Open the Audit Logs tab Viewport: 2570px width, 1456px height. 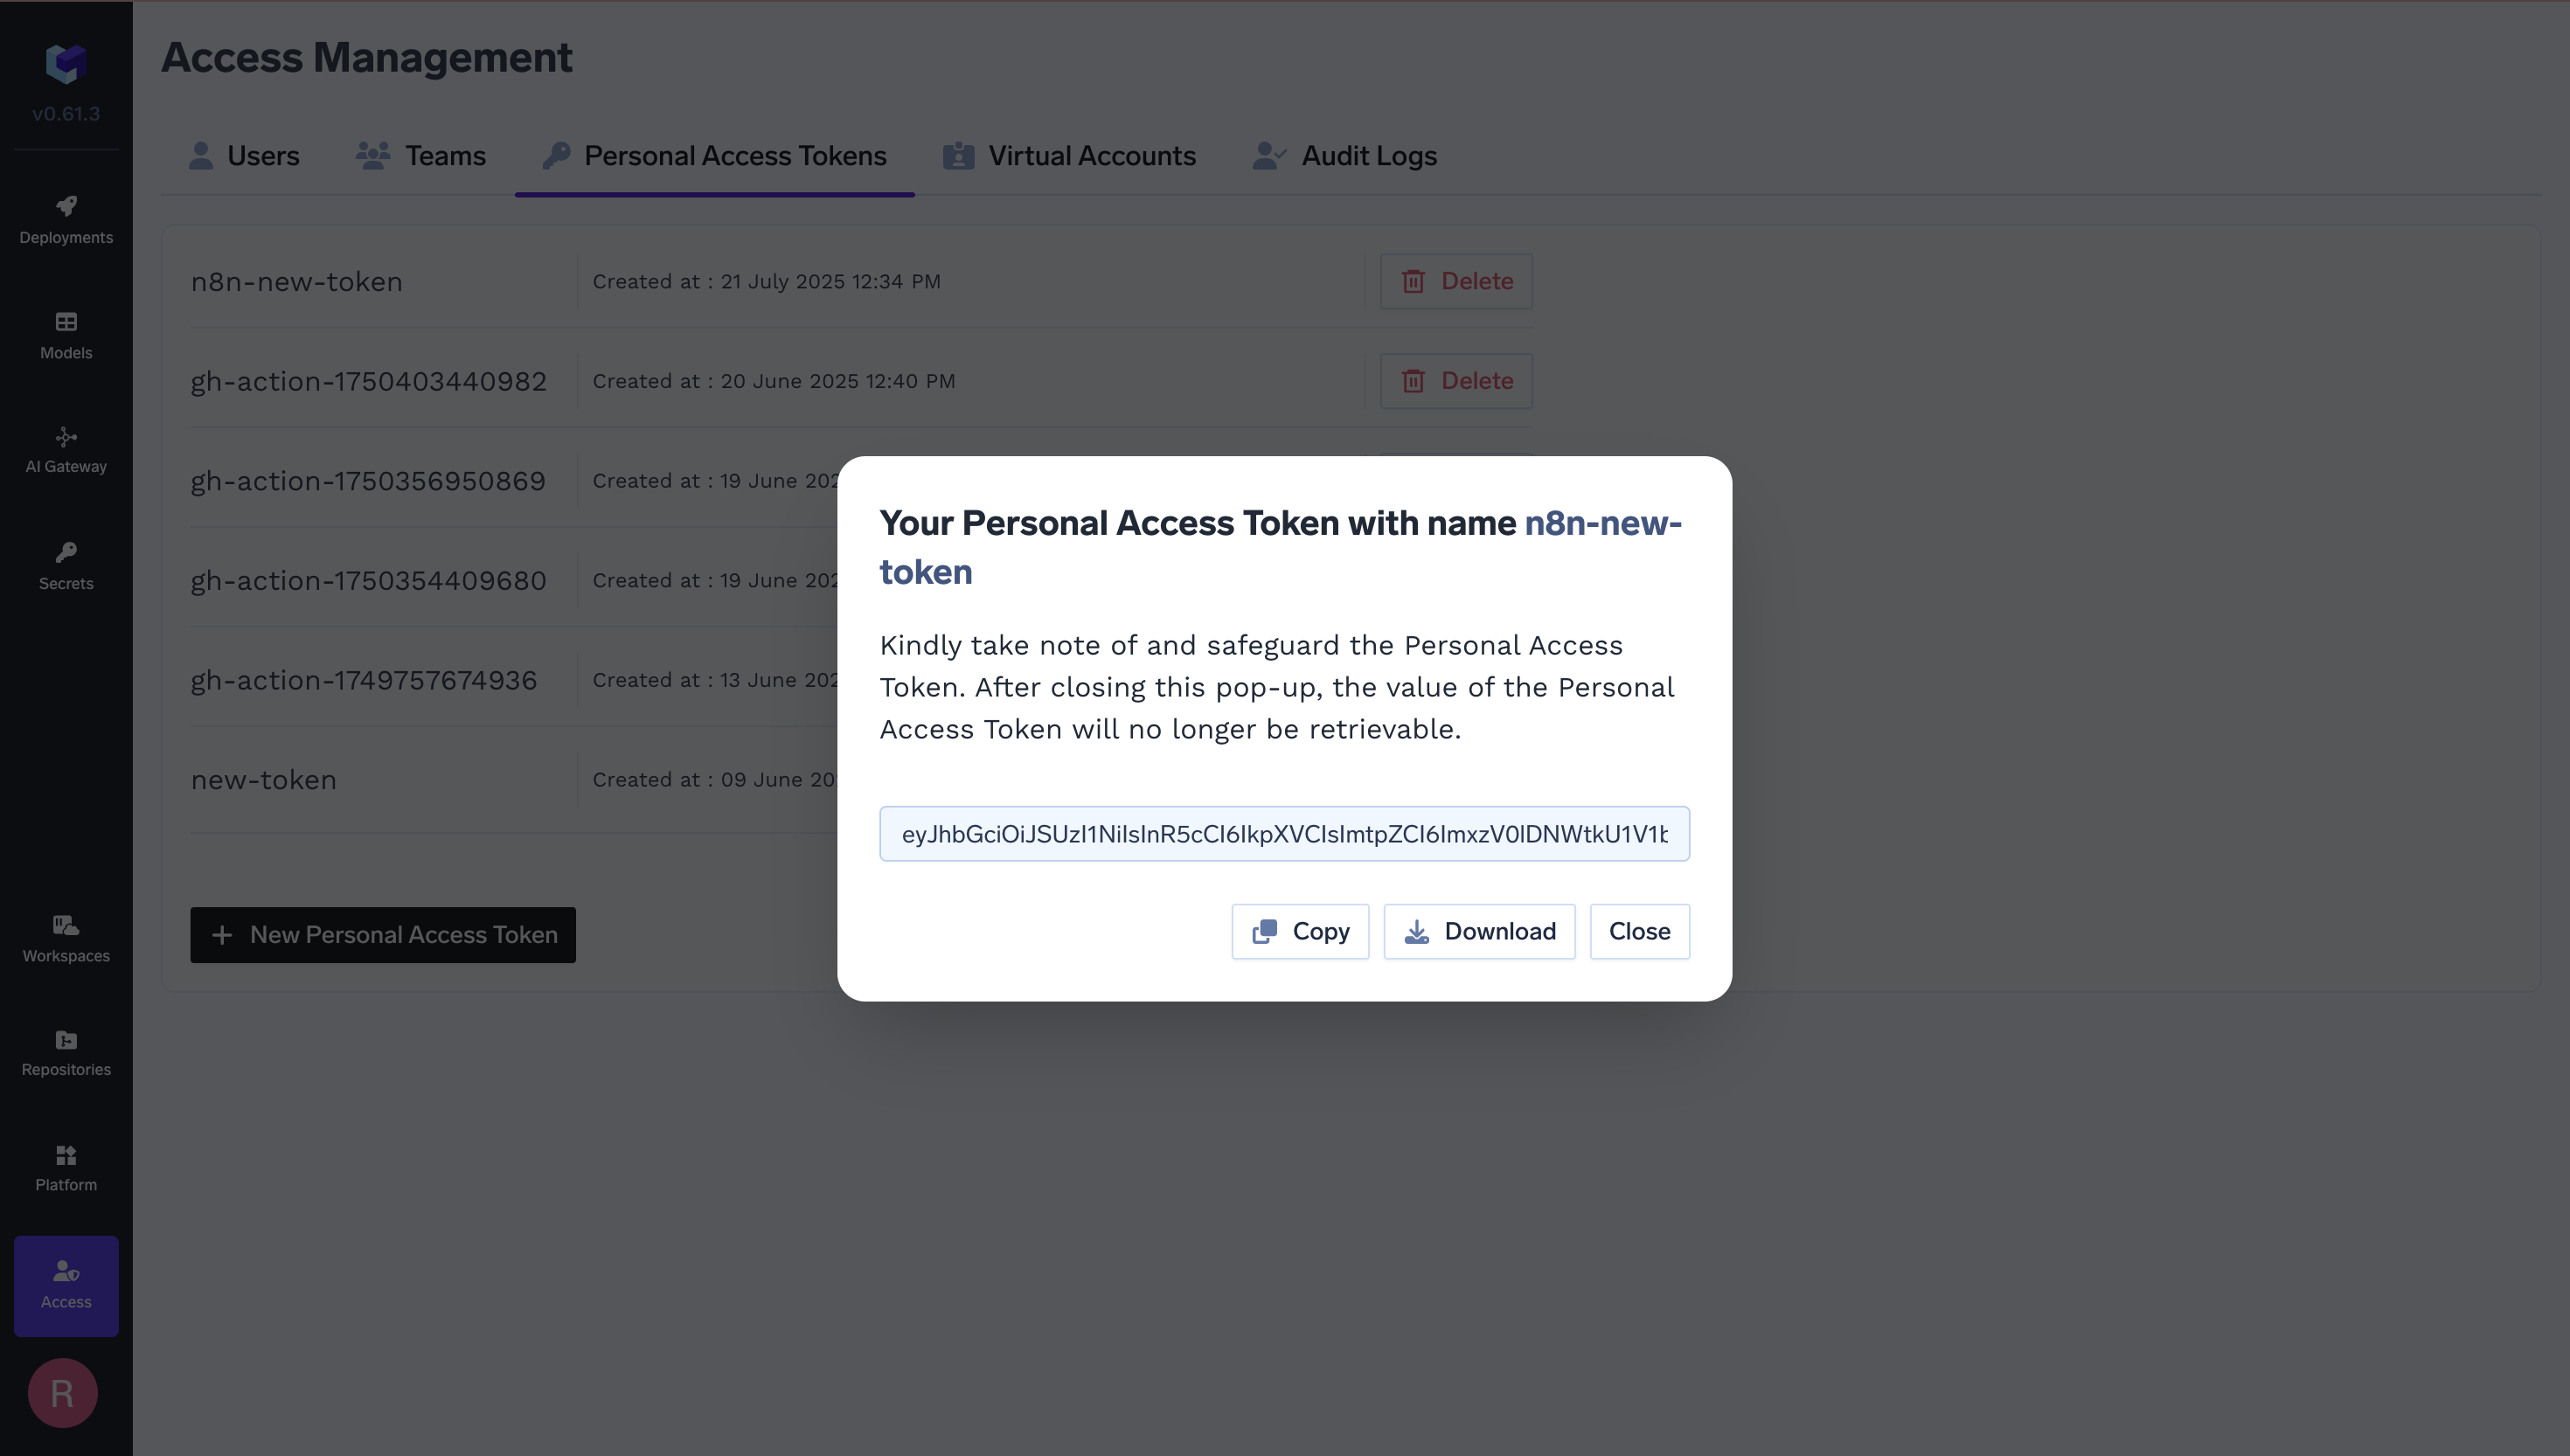1344,156
